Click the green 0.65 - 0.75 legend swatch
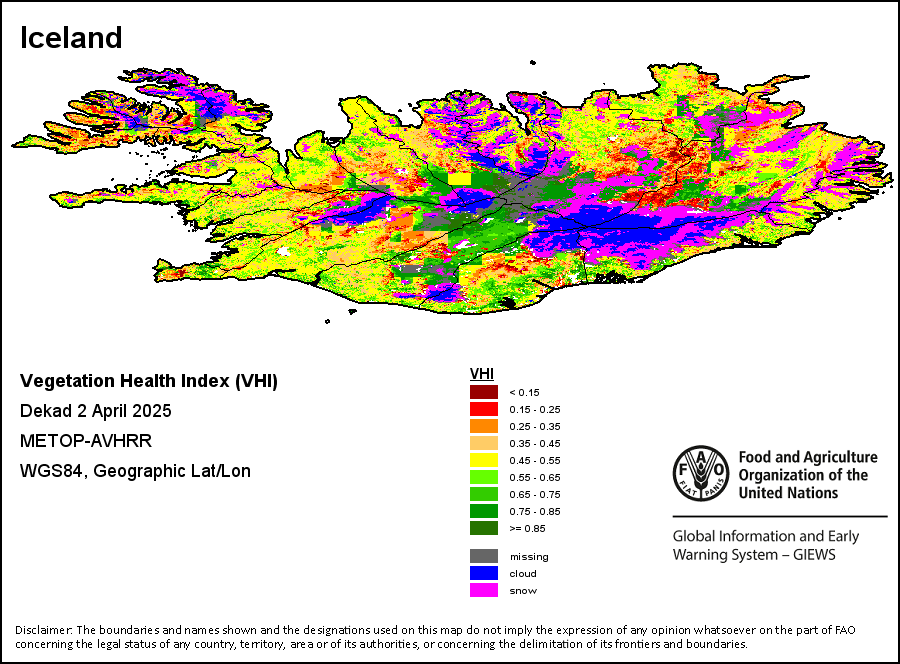Viewport: 900px width, 664px height. pyautogui.click(x=484, y=494)
